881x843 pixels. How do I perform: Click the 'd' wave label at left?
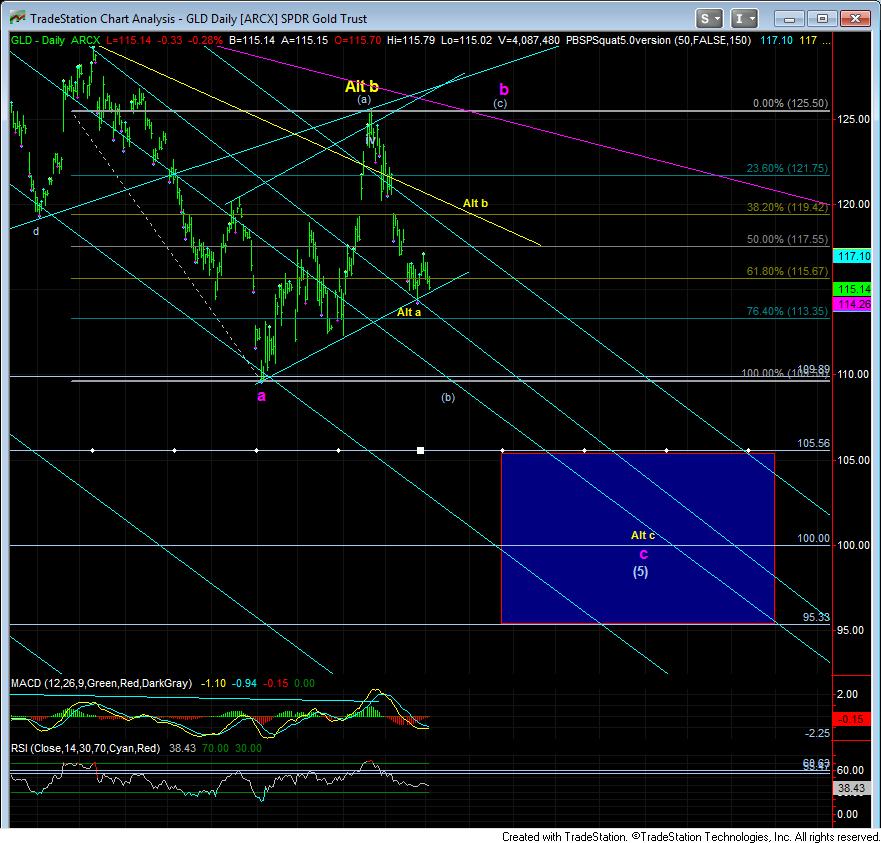tap(36, 231)
